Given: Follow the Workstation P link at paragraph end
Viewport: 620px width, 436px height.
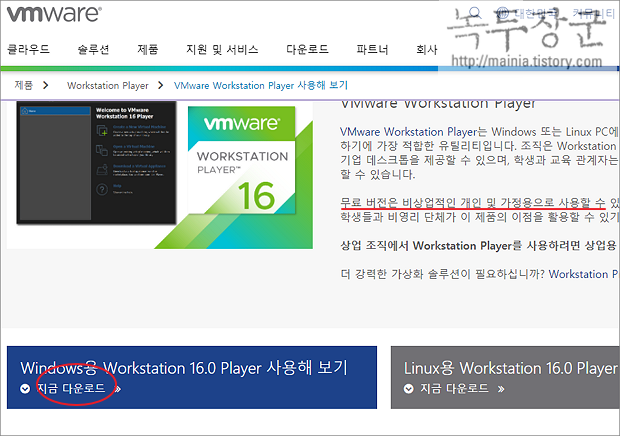Looking at the screenshot, I should (x=584, y=274).
